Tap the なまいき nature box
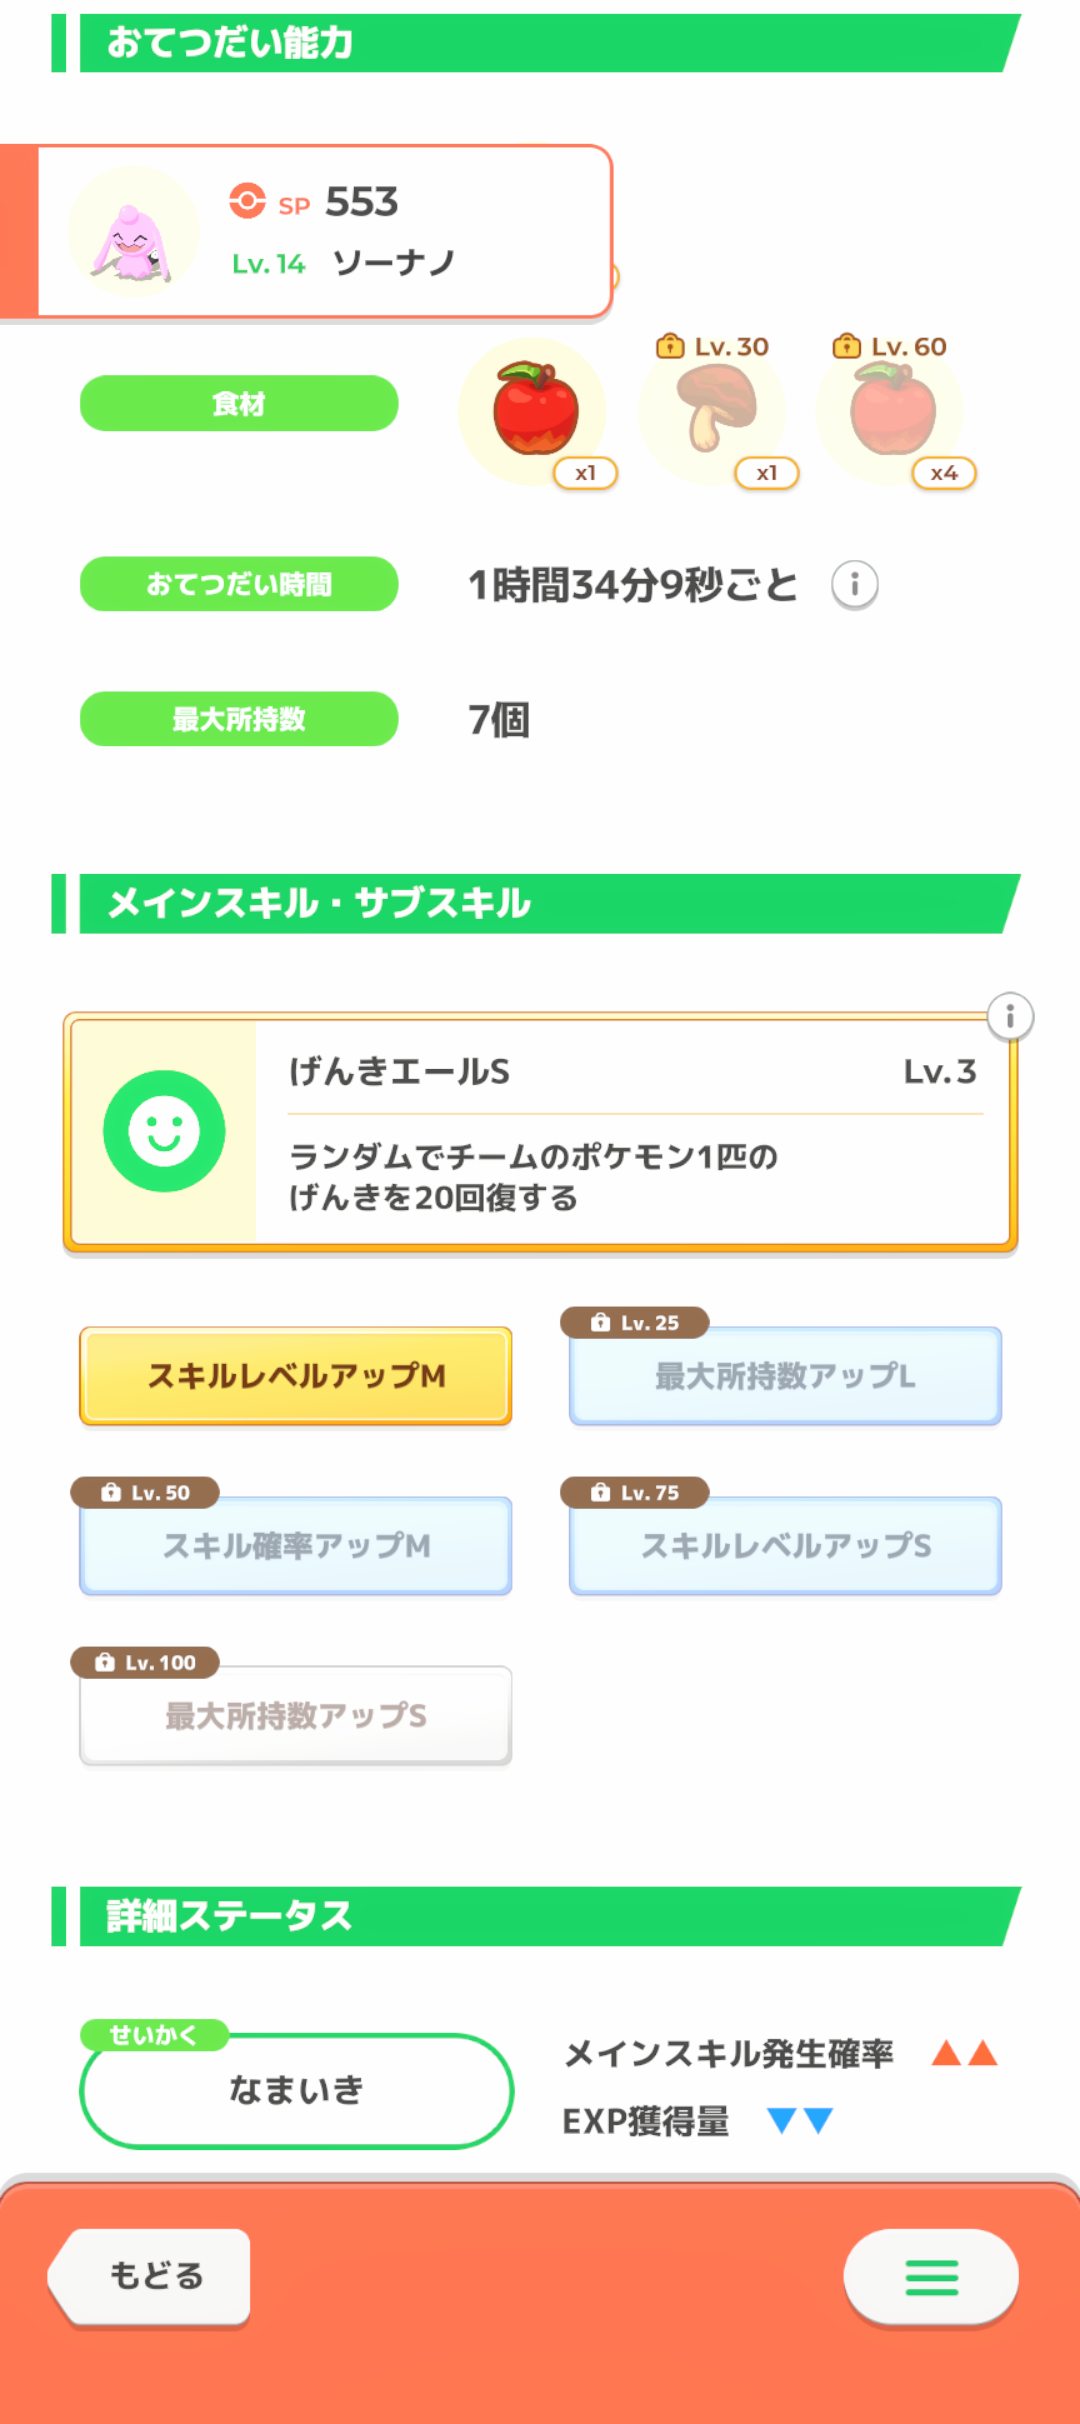The height and width of the screenshot is (2424, 1080). pyautogui.click(x=296, y=2090)
